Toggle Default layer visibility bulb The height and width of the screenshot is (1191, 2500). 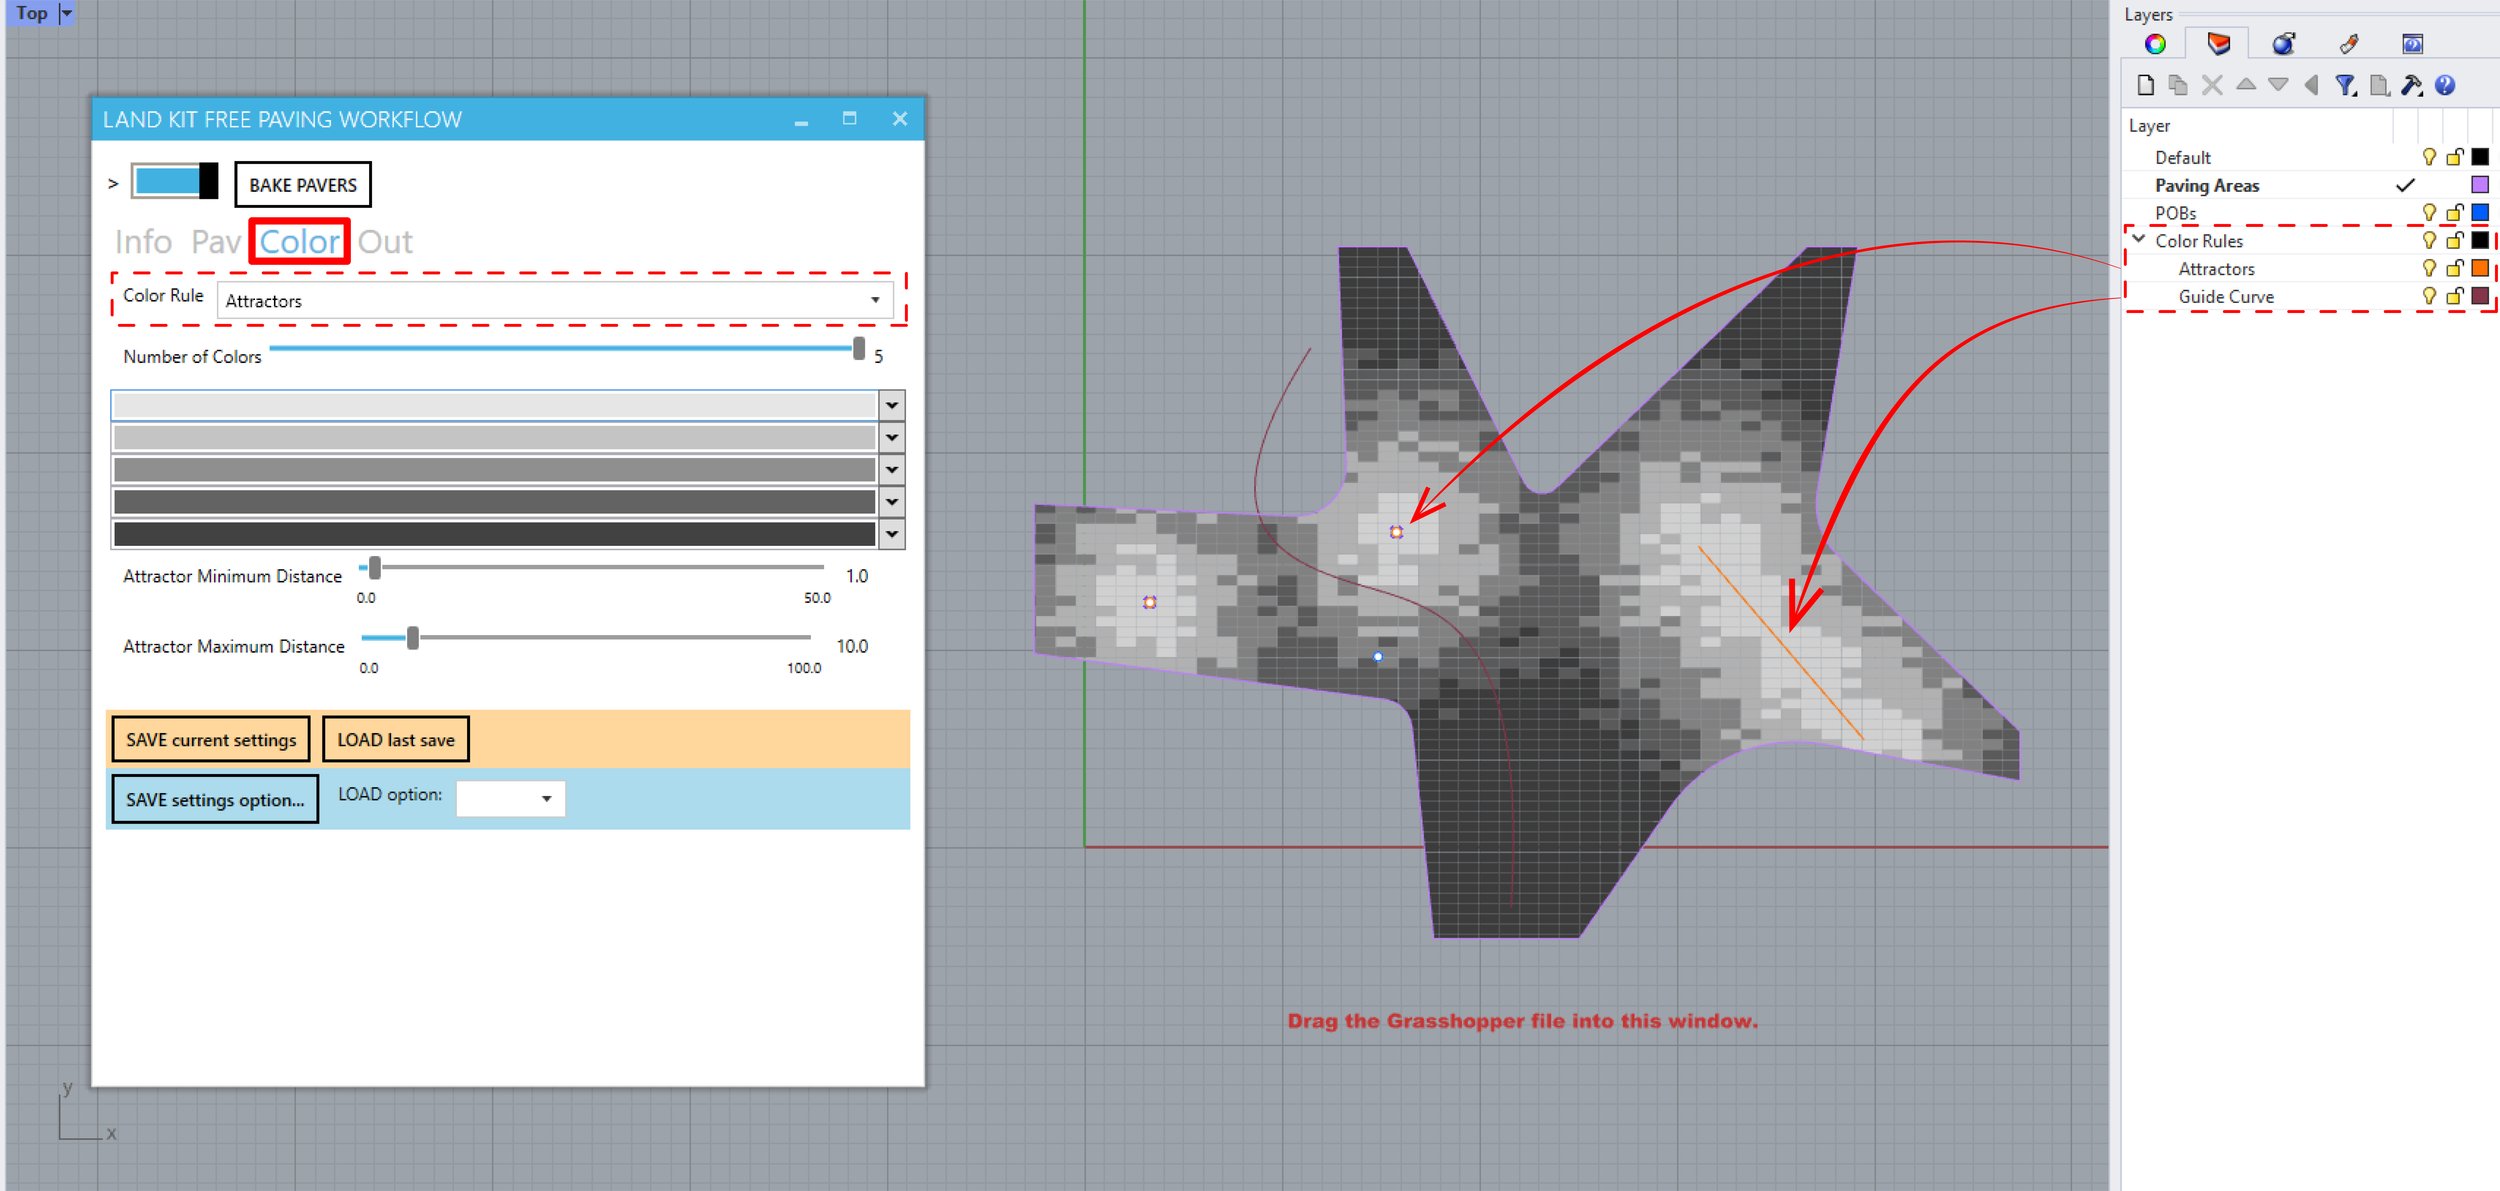[x=2429, y=157]
